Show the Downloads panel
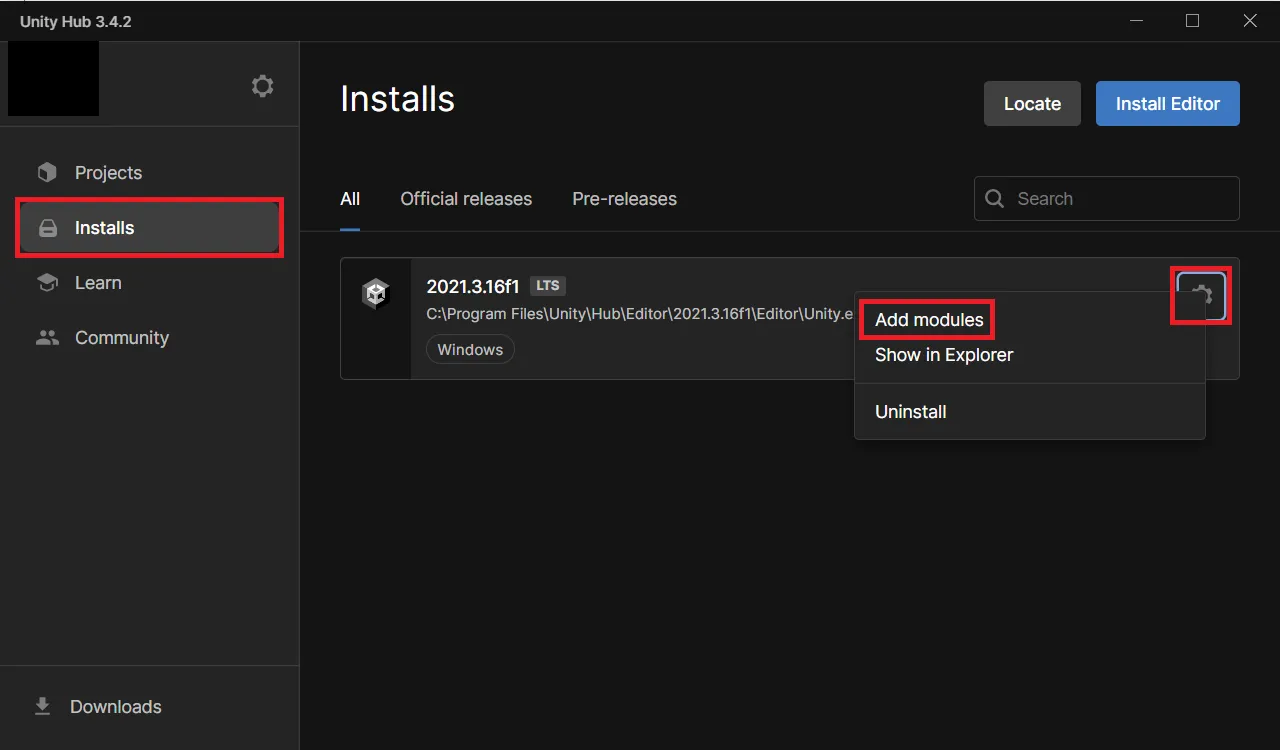Viewport: 1280px width, 750px height. (114, 707)
